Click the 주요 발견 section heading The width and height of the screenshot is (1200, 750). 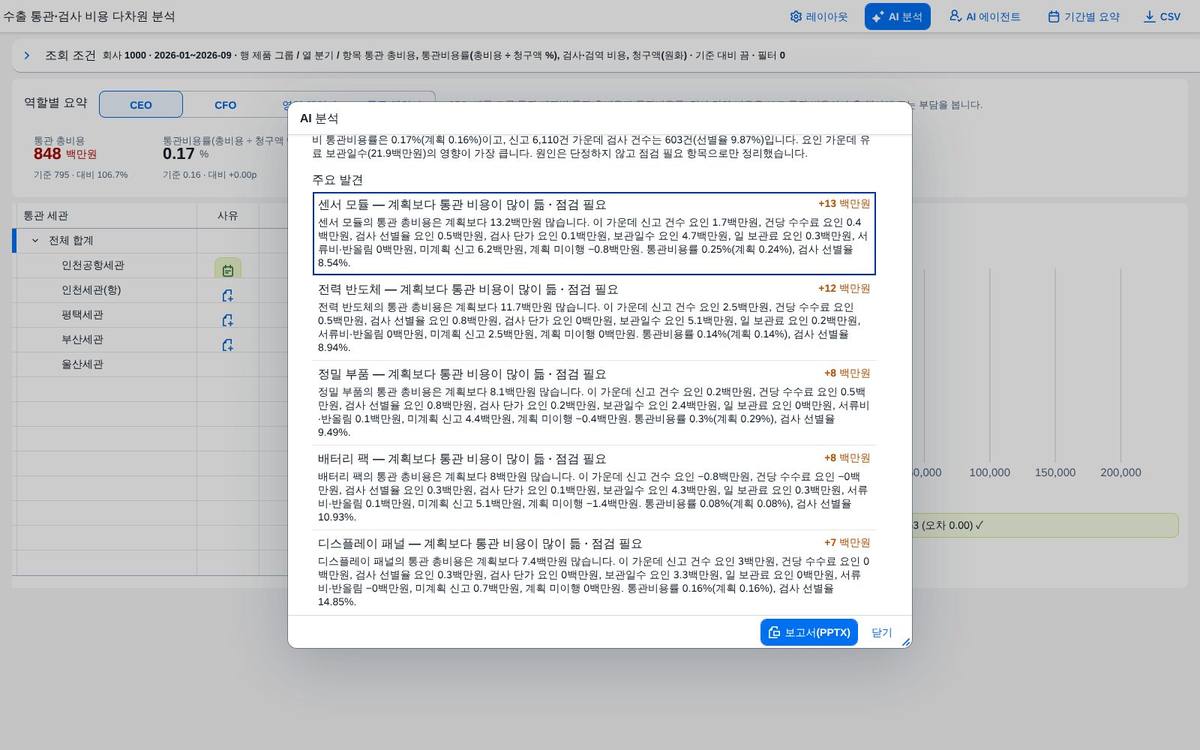pyautogui.click(x=337, y=179)
